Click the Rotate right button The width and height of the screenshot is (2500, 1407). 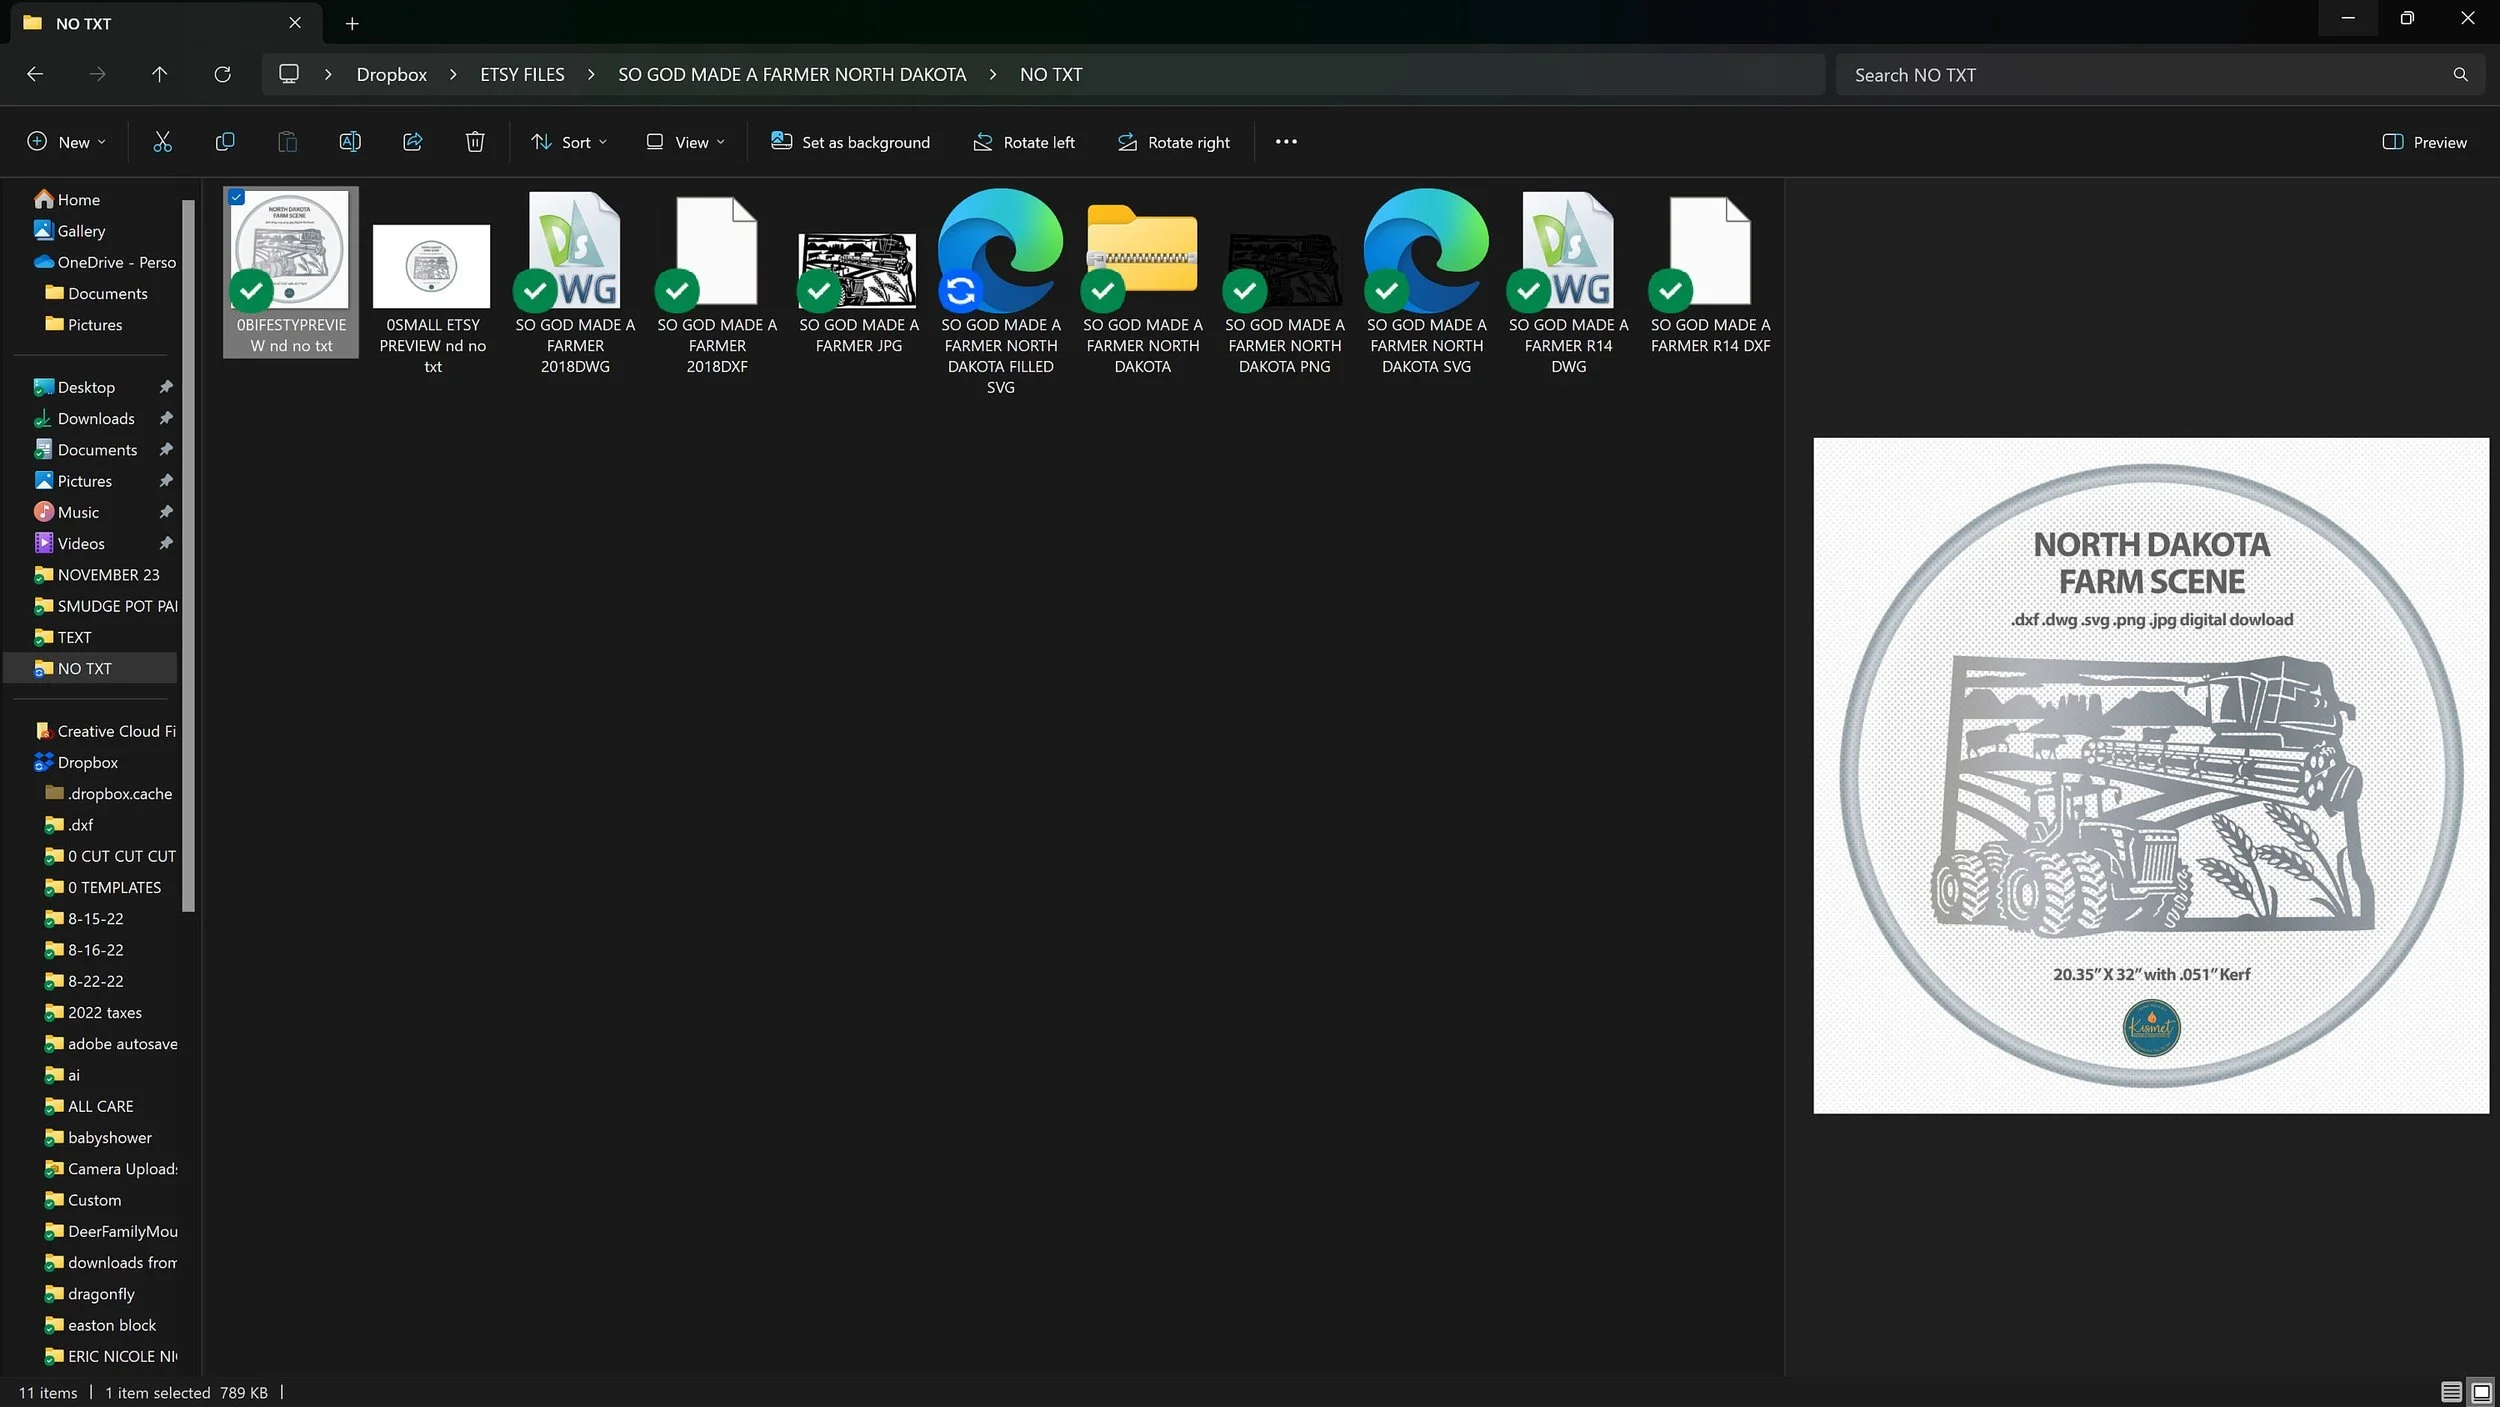tap(1173, 142)
